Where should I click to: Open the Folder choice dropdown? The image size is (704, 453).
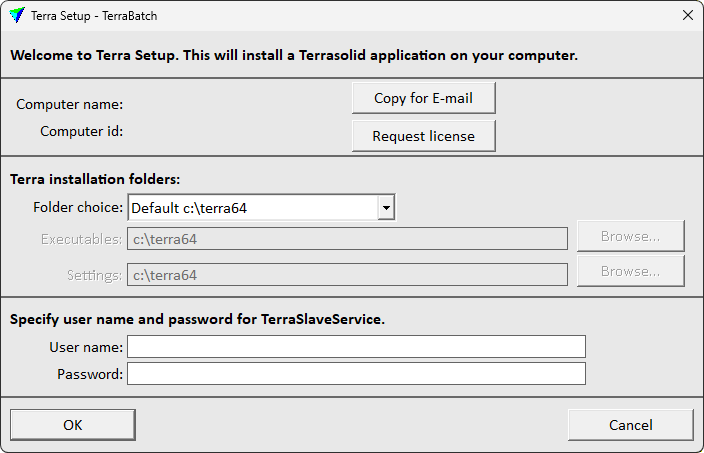261,207
